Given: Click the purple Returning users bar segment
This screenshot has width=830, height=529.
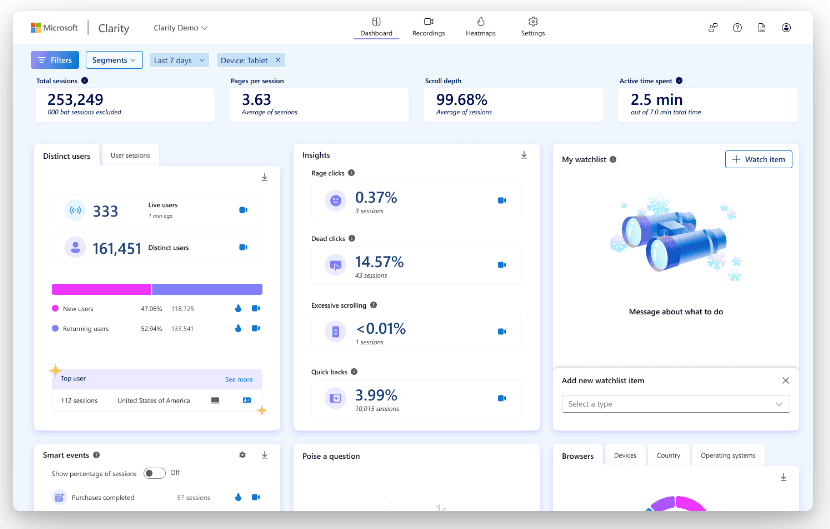Looking at the screenshot, I should coord(207,289).
